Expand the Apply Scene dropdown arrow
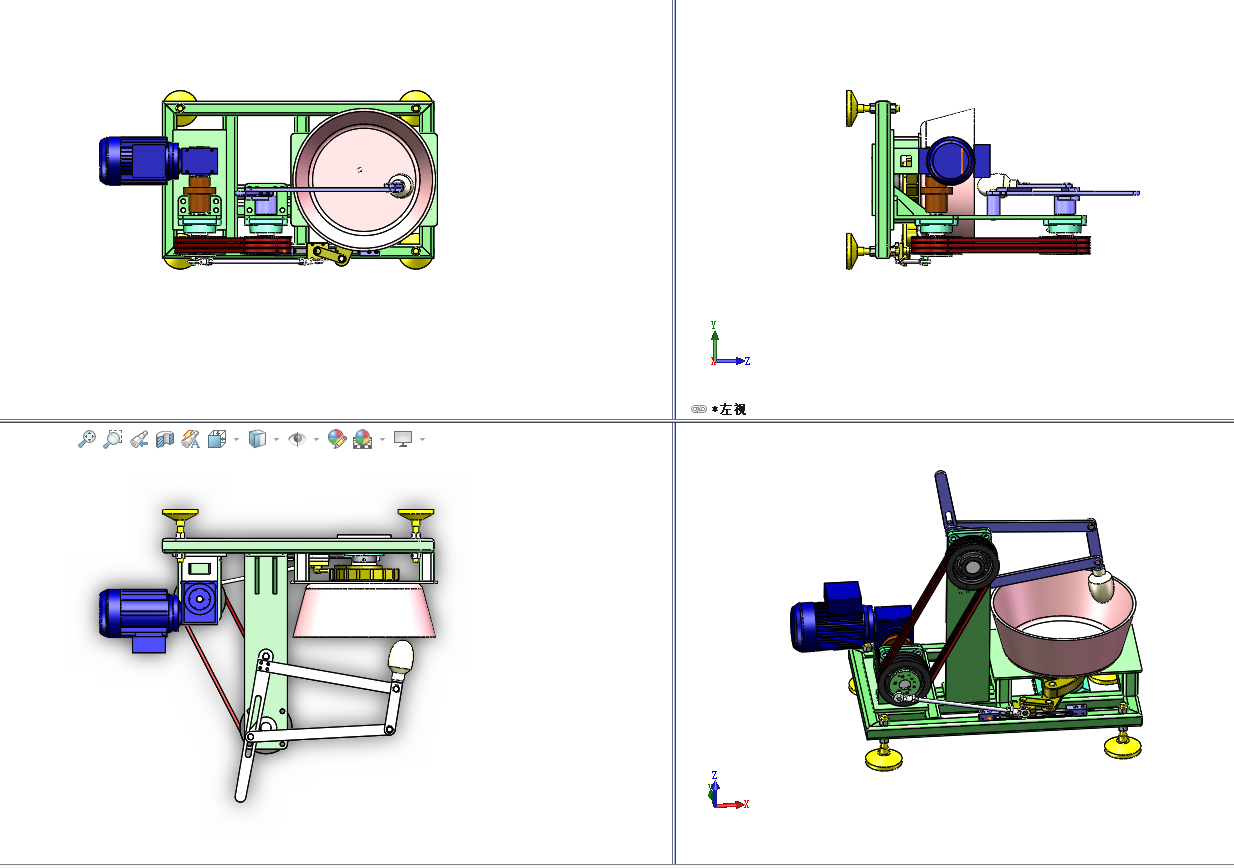The image size is (1234, 868). click(382, 439)
